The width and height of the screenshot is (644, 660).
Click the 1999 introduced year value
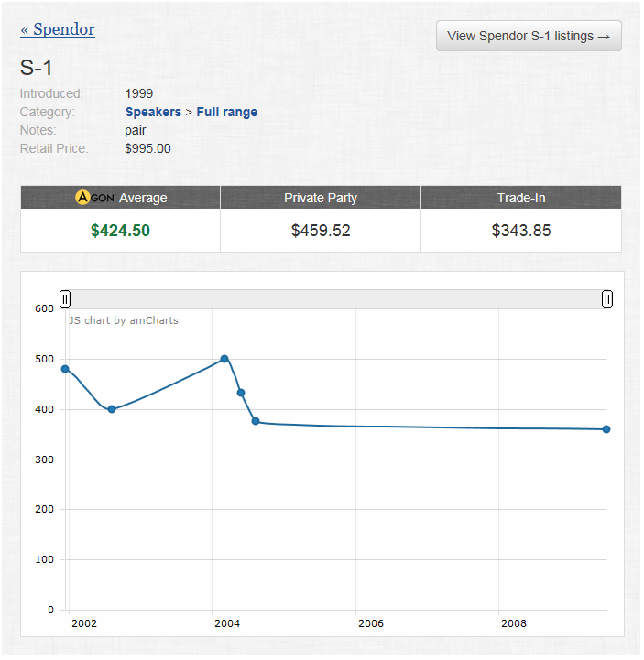pyautogui.click(x=139, y=94)
